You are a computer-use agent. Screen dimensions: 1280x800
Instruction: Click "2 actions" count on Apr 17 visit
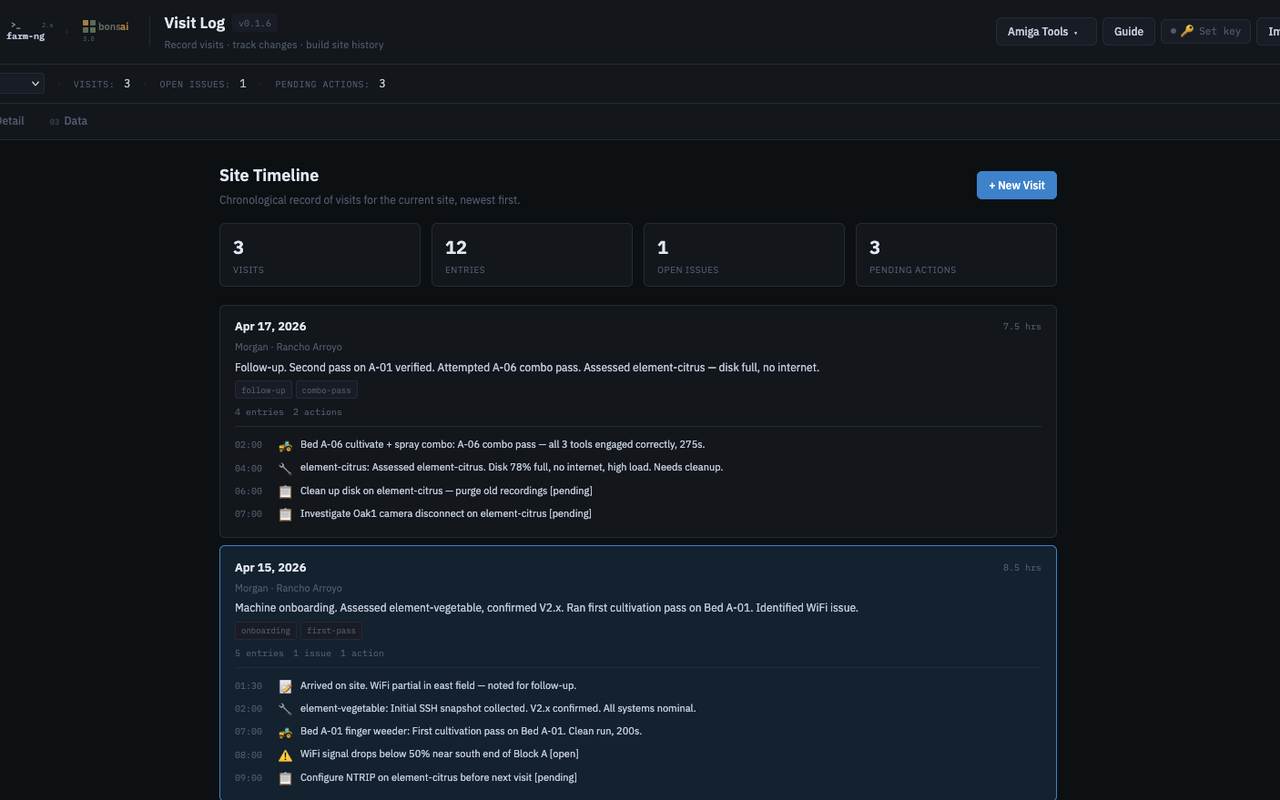tap(317, 412)
